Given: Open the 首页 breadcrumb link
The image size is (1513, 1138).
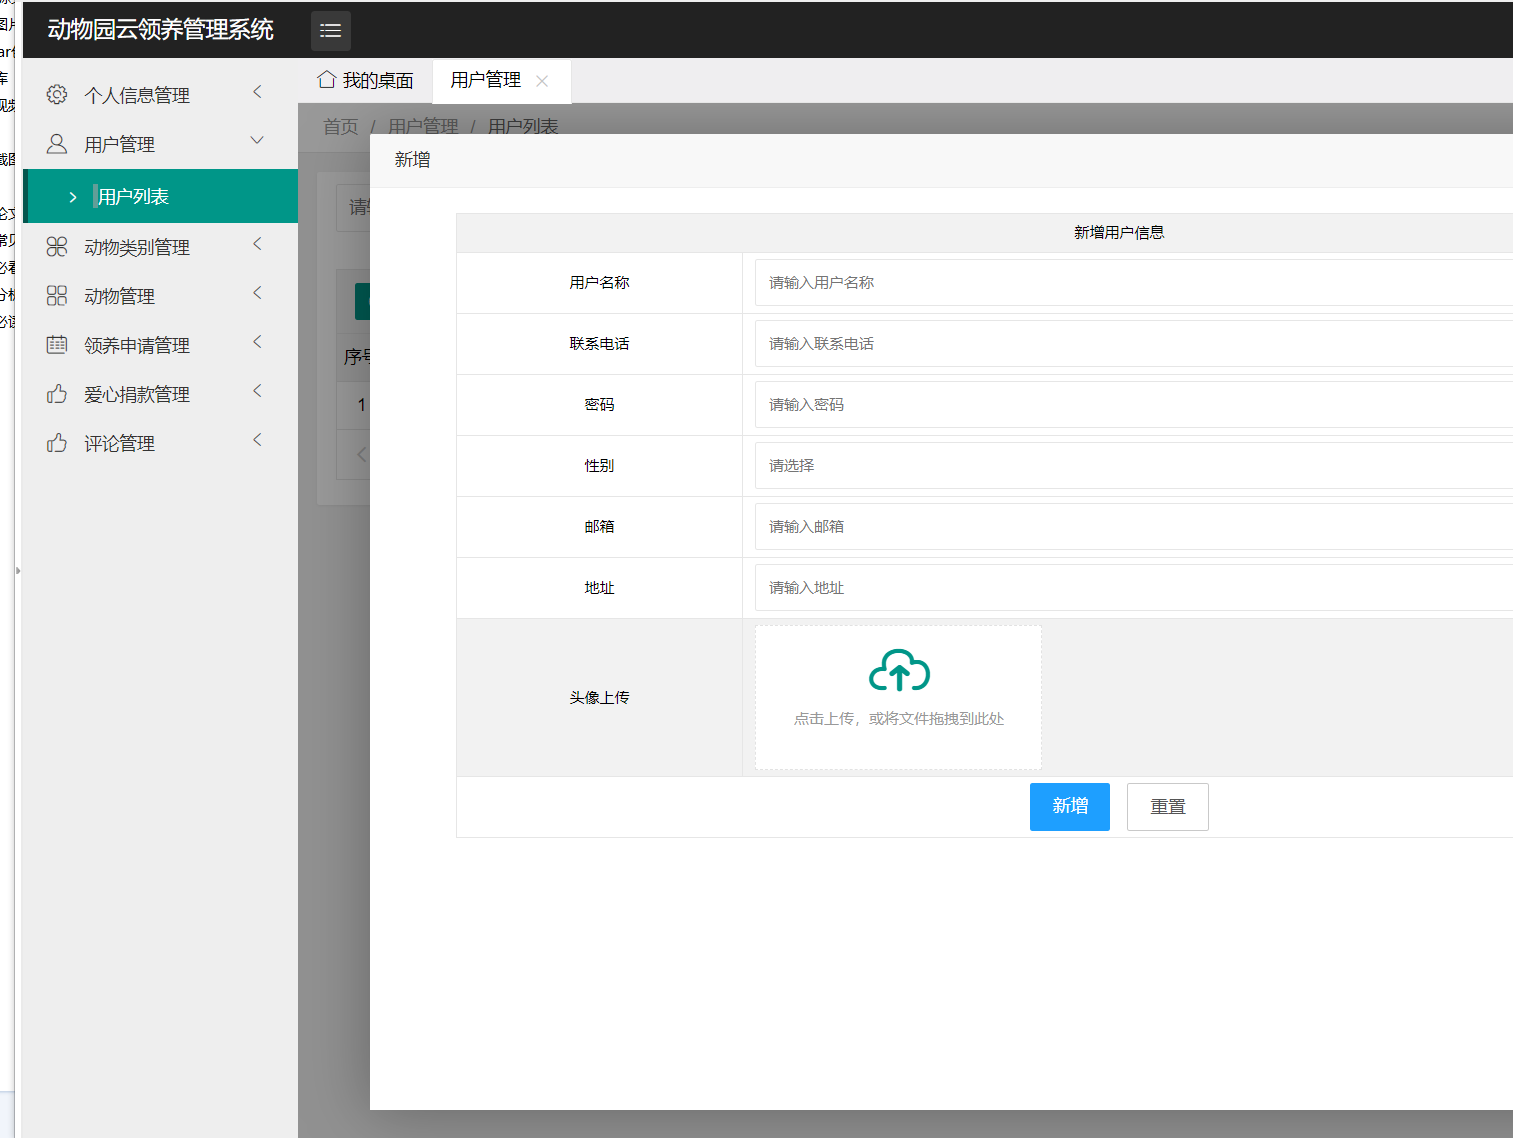Looking at the screenshot, I should (x=339, y=126).
